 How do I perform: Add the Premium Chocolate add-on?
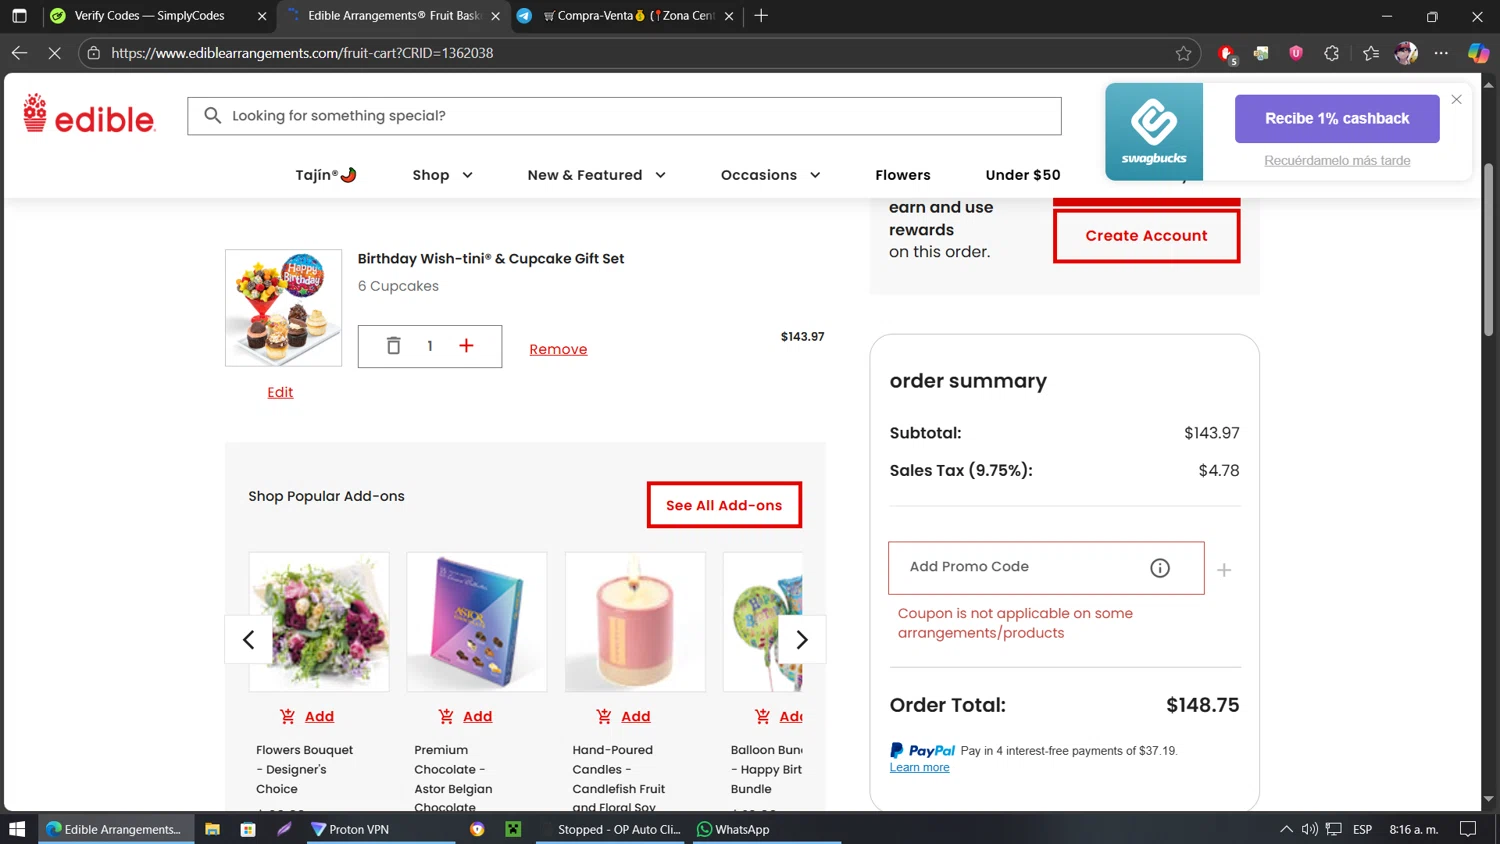point(465,717)
